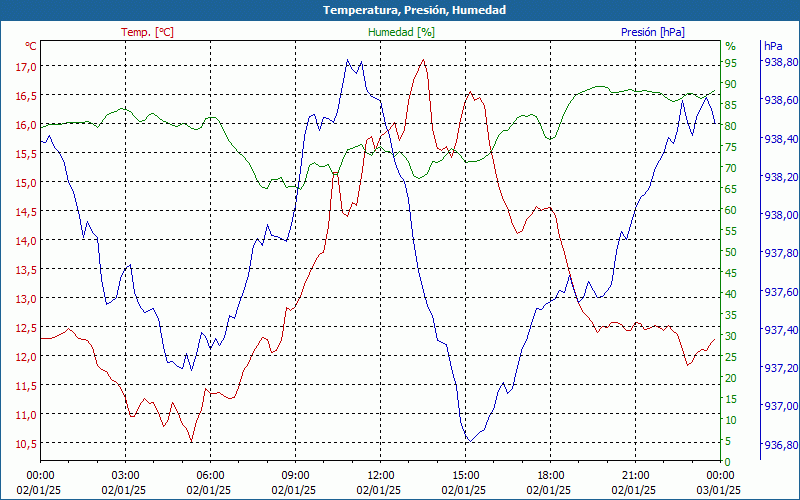The width and height of the screenshot is (800, 500).
Task: Click the blue 'Presión [hPa]' legend label
Action: pos(653,32)
